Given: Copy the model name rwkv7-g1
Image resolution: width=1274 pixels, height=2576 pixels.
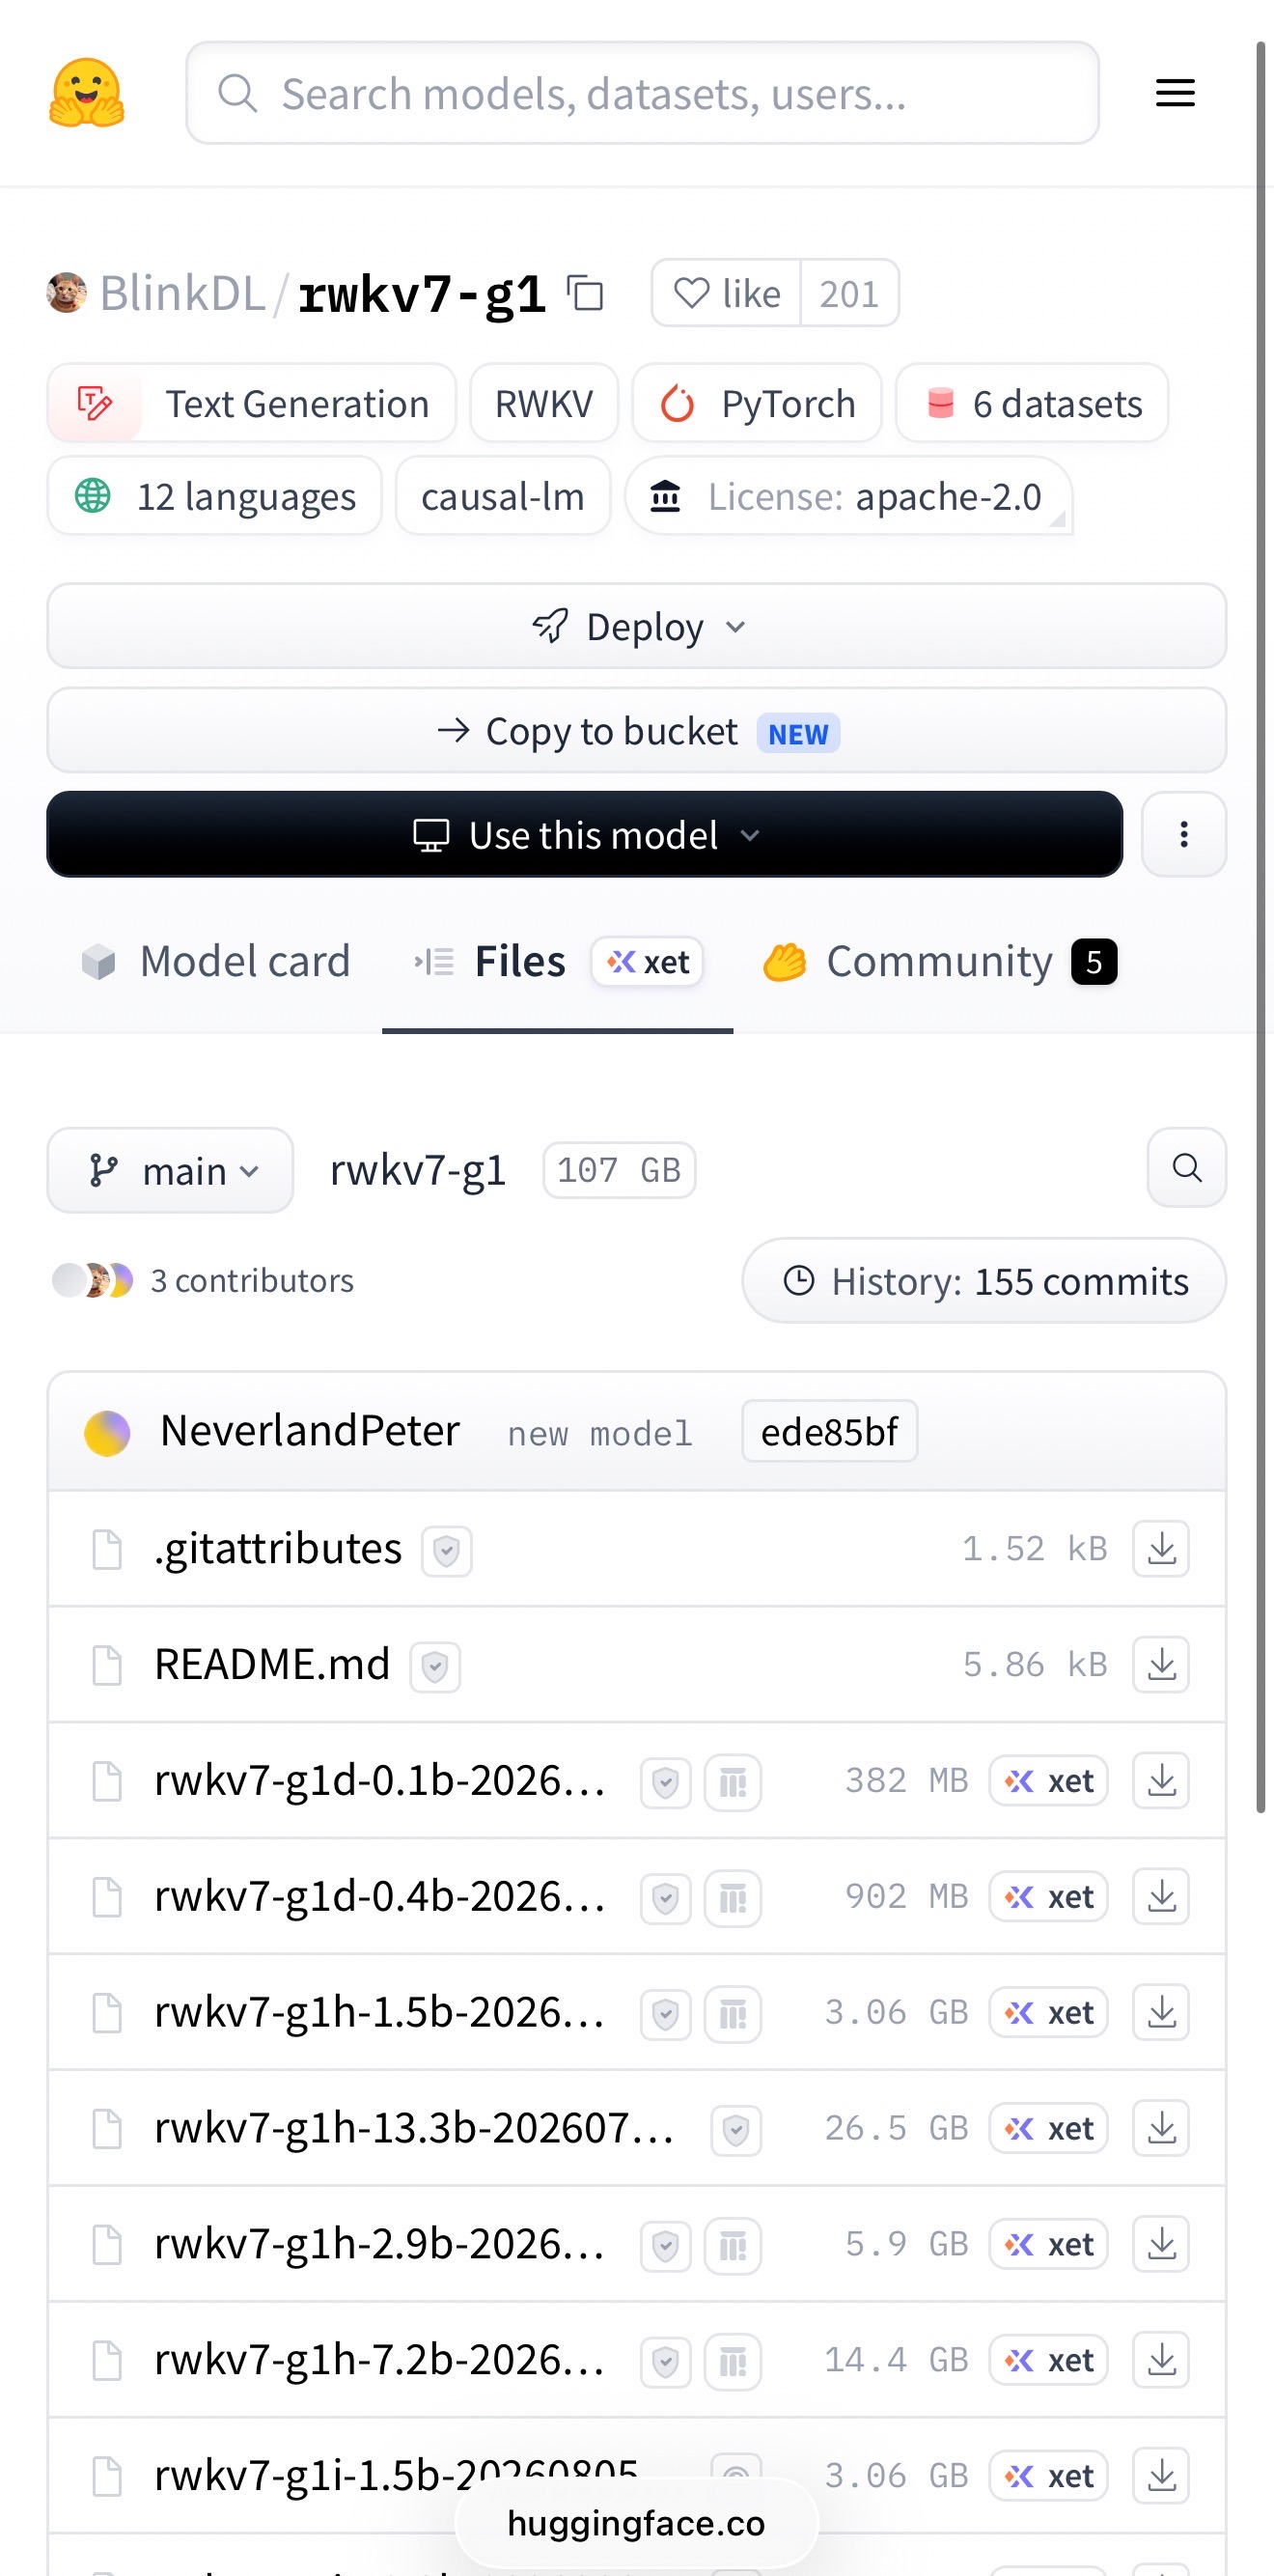Looking at the screenshot, I should 585,294.
